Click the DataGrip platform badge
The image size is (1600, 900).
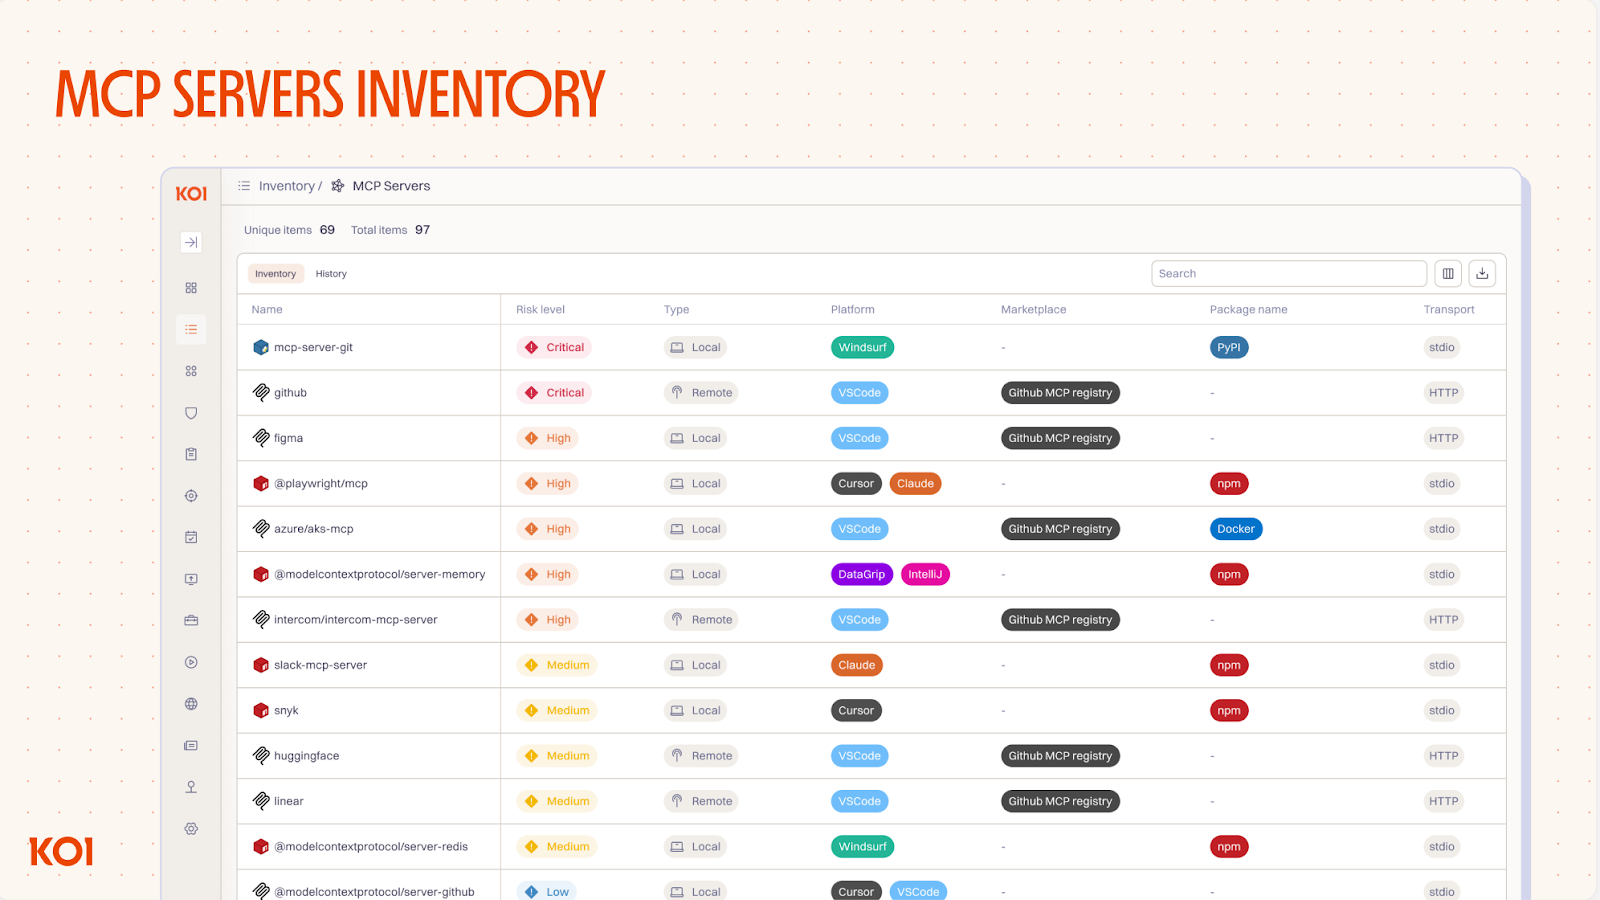[x=862, y=575]
